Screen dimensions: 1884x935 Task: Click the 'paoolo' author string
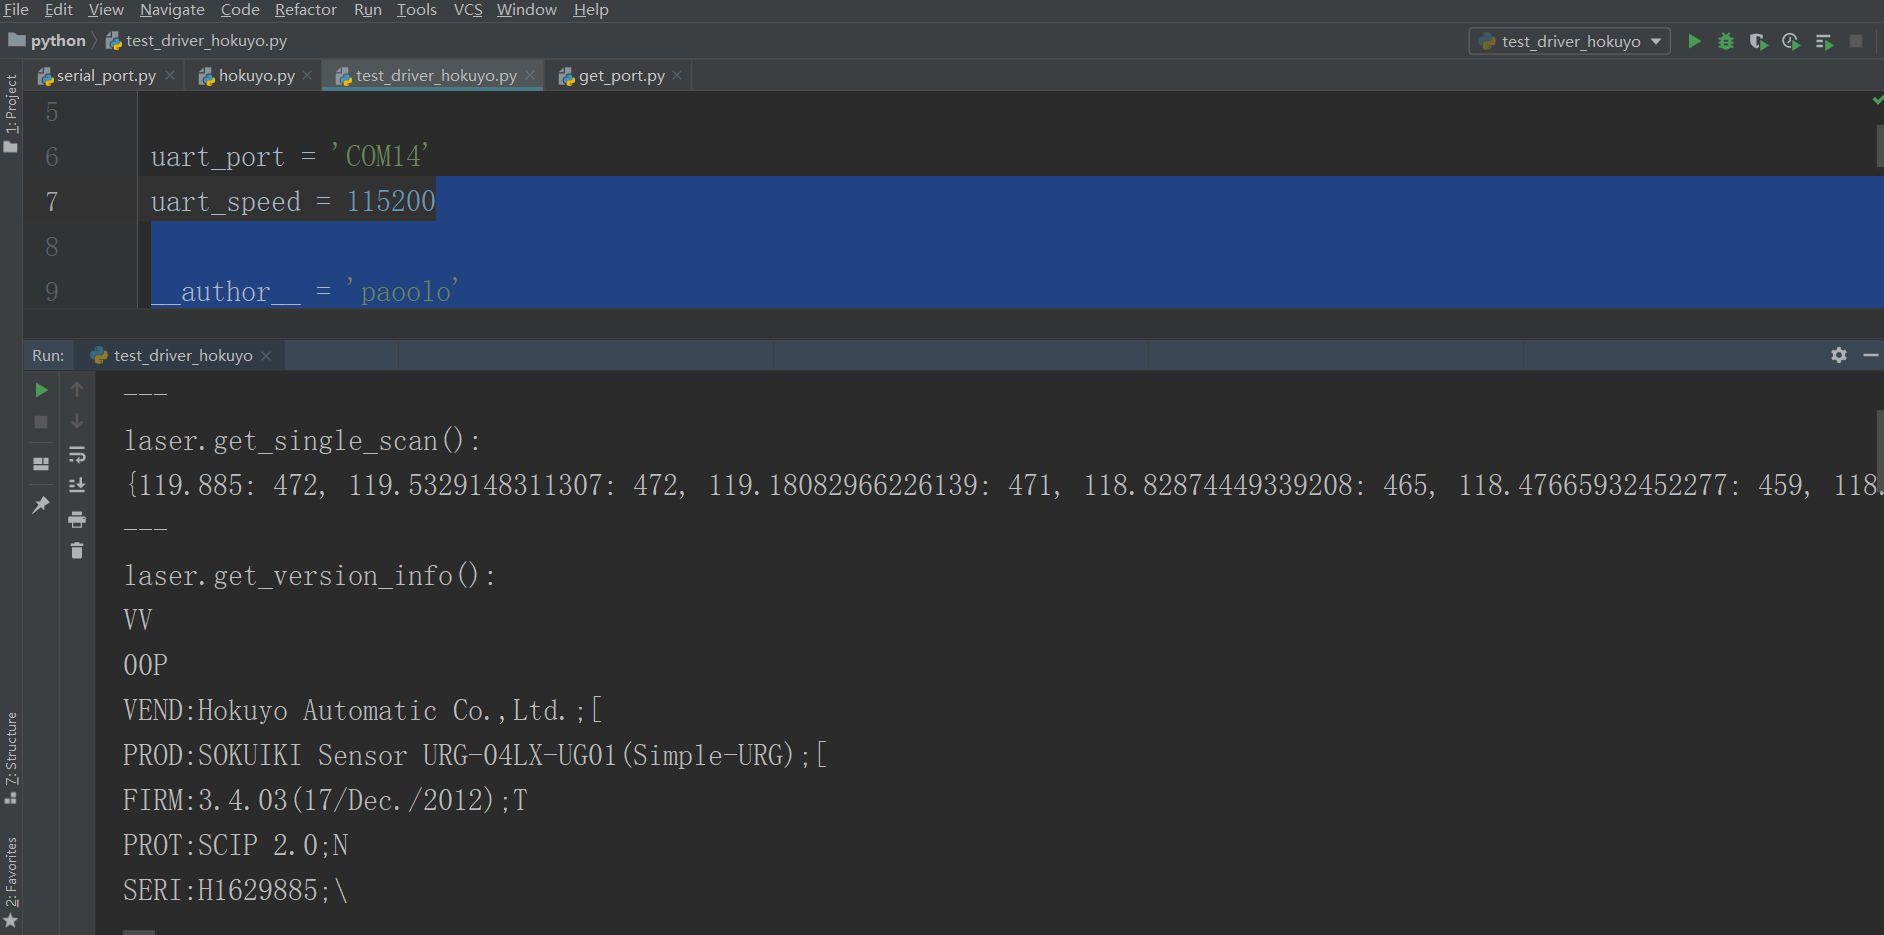(x=402, y=291)
